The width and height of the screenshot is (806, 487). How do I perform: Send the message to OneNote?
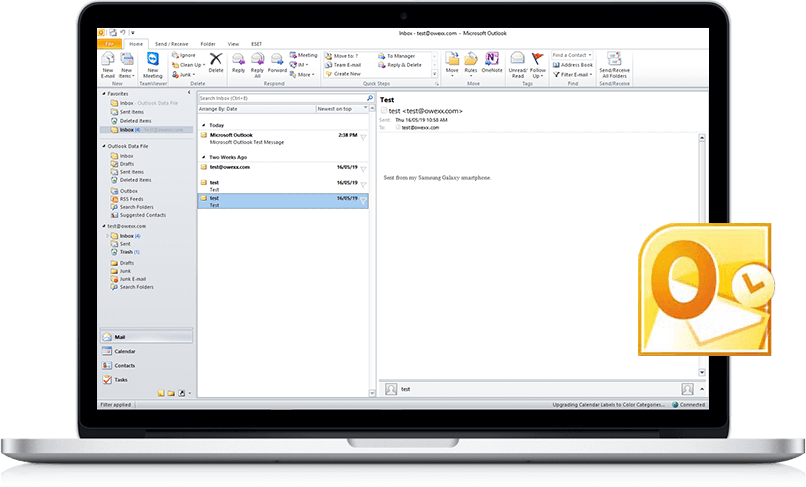pos(492,63)
